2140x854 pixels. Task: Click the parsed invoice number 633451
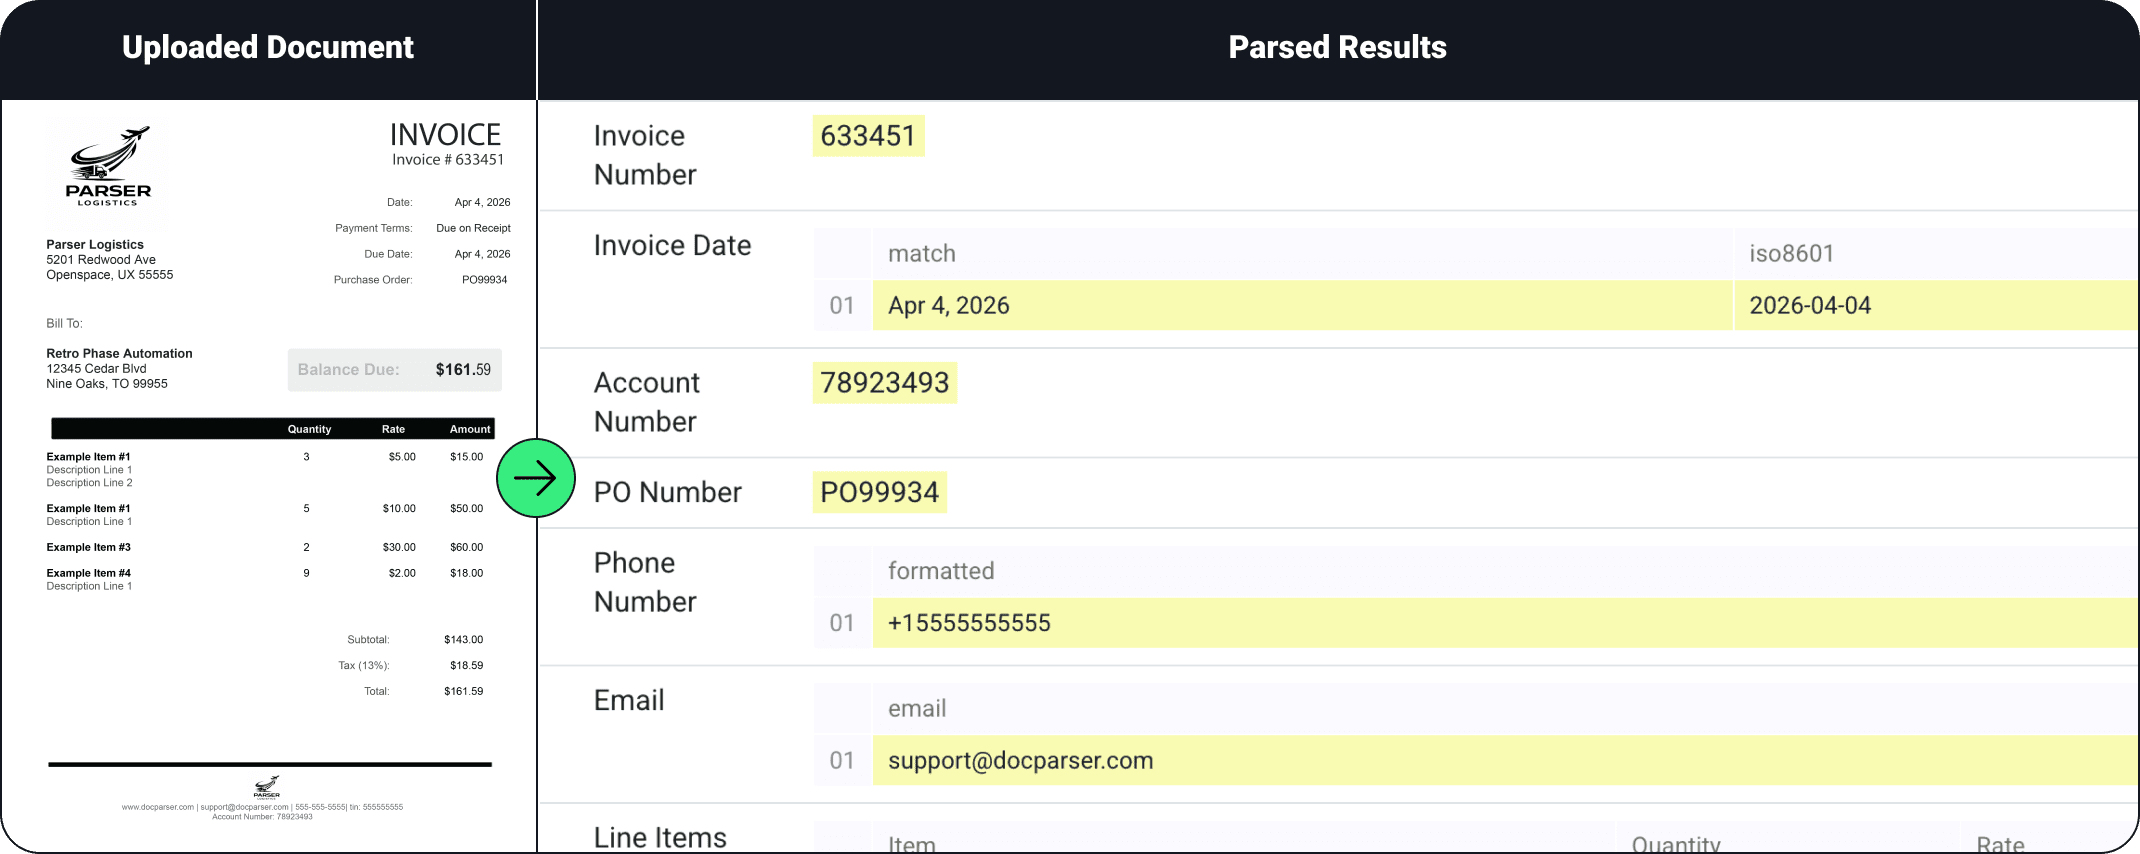pyautogui.click(x=868, y=136)
